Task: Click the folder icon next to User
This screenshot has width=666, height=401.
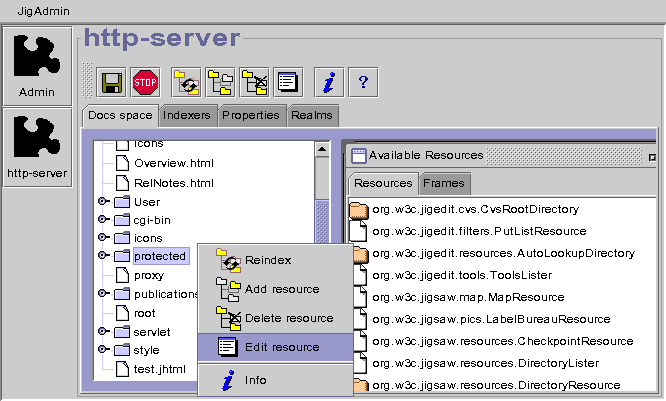Action: tap(122, 201)
